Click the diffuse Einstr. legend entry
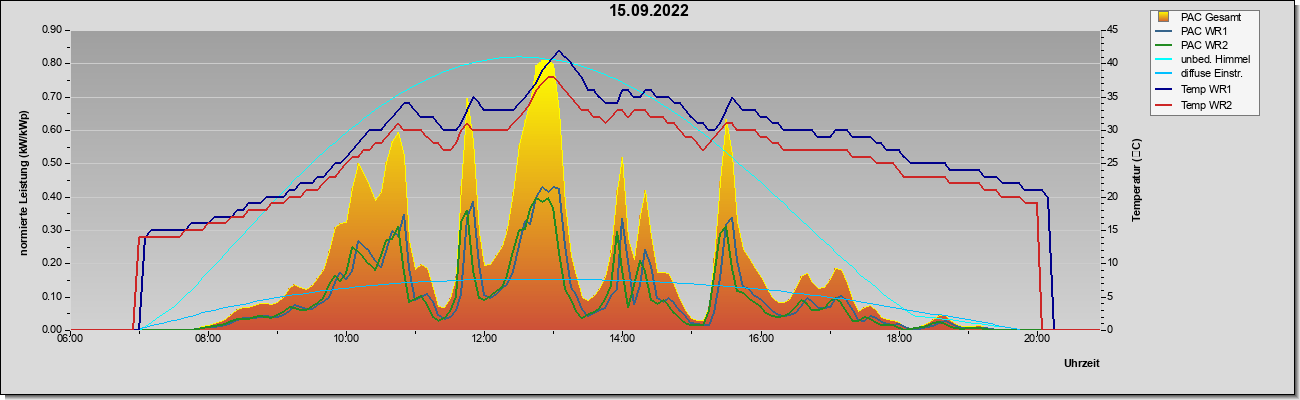 [x=1207, y=75]
